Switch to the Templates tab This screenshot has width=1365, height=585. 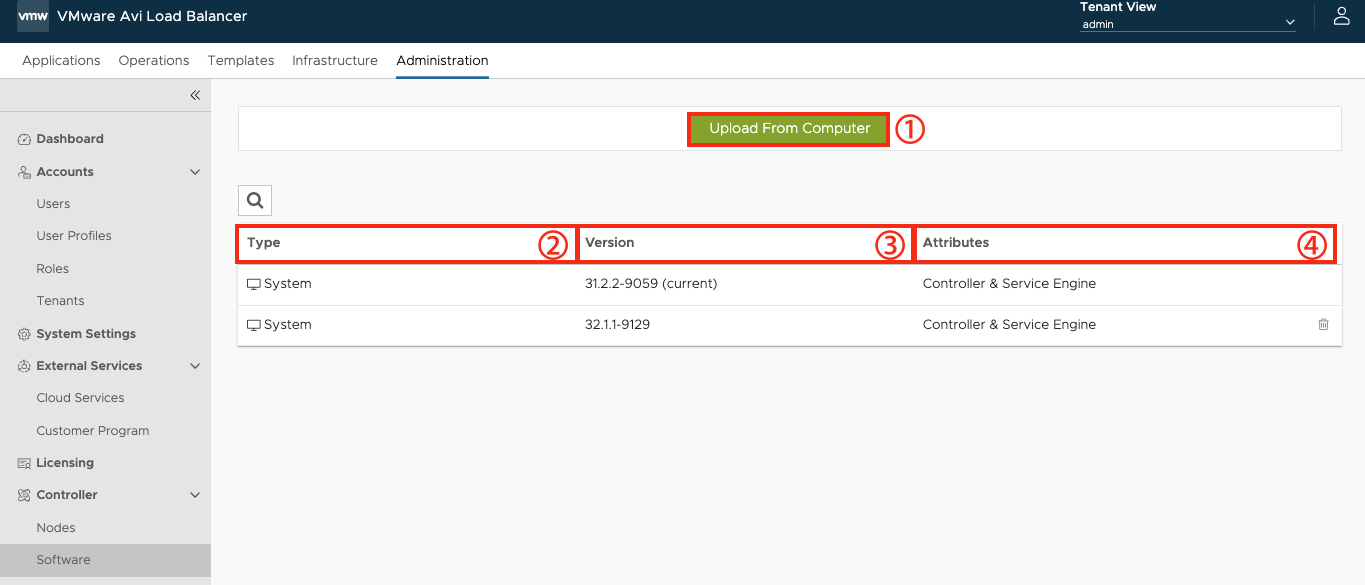pos(241,60)
